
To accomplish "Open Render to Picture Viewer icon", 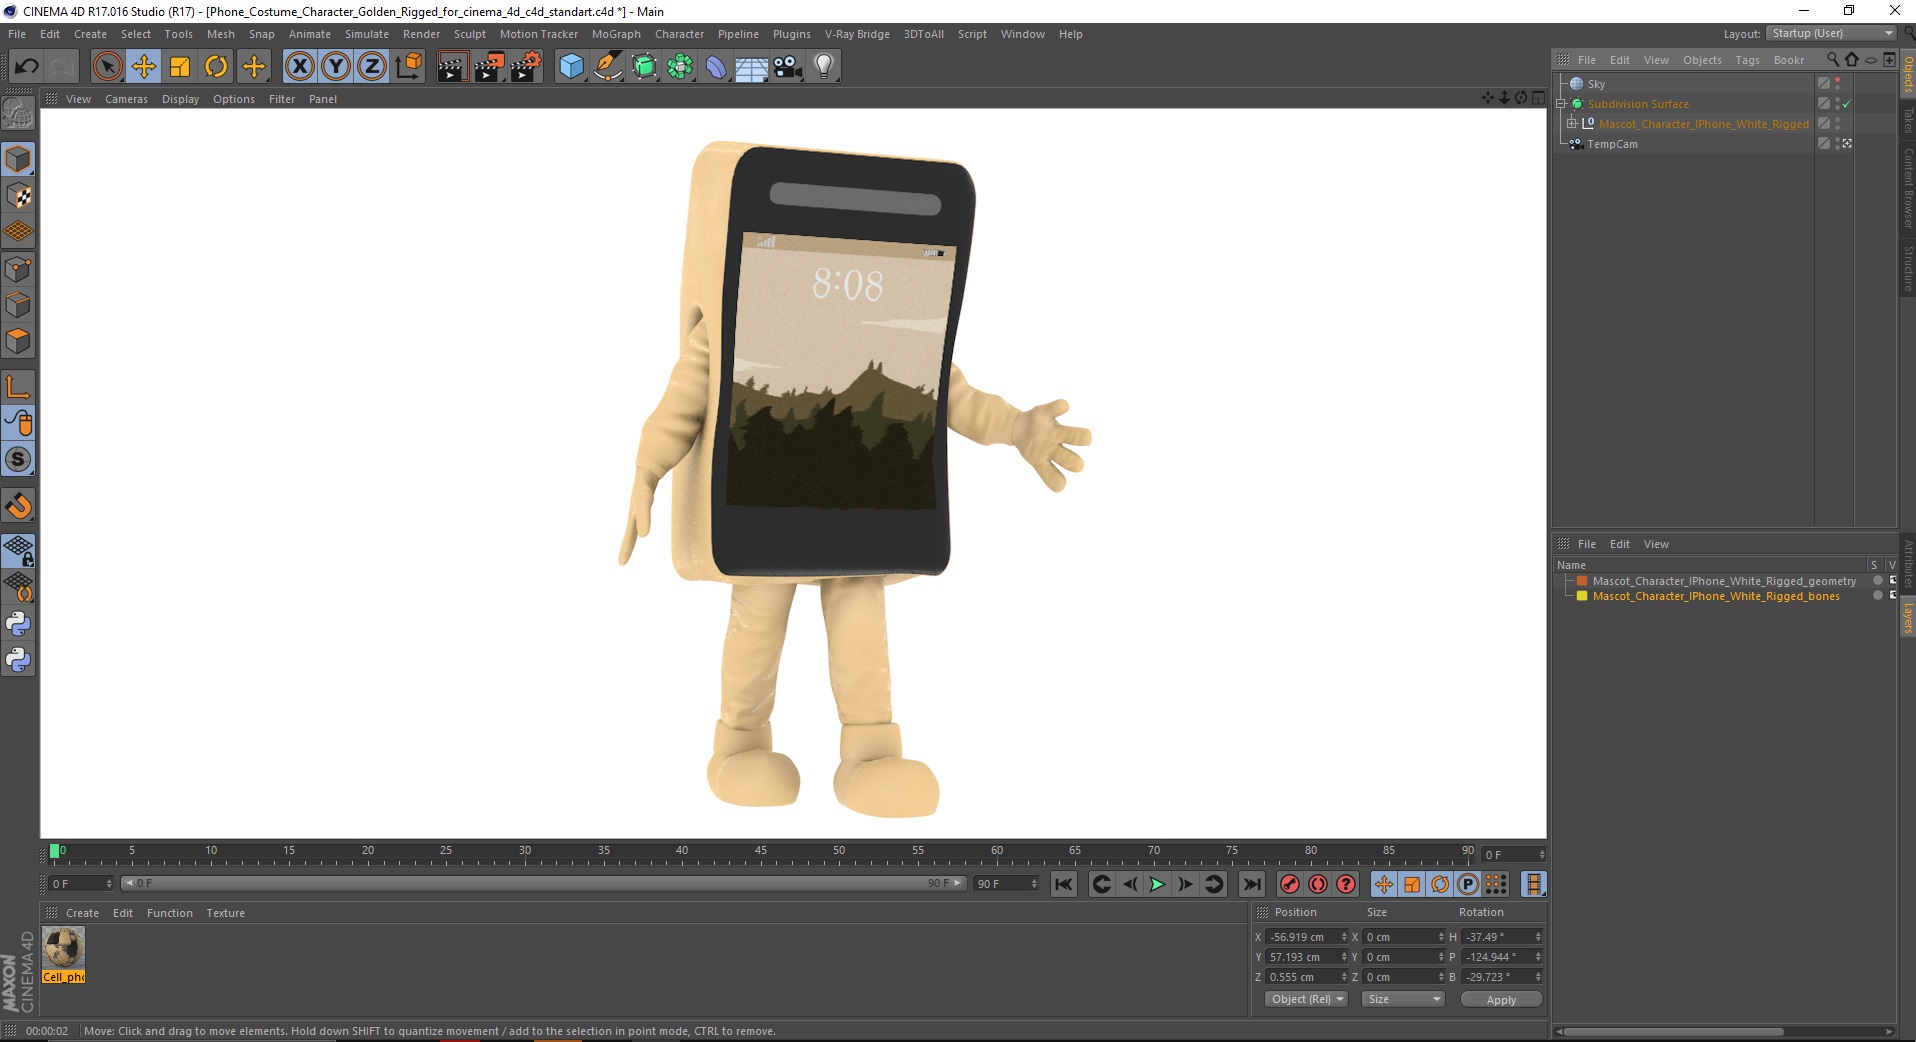I will pyautogui.click(x=489, y=67).
